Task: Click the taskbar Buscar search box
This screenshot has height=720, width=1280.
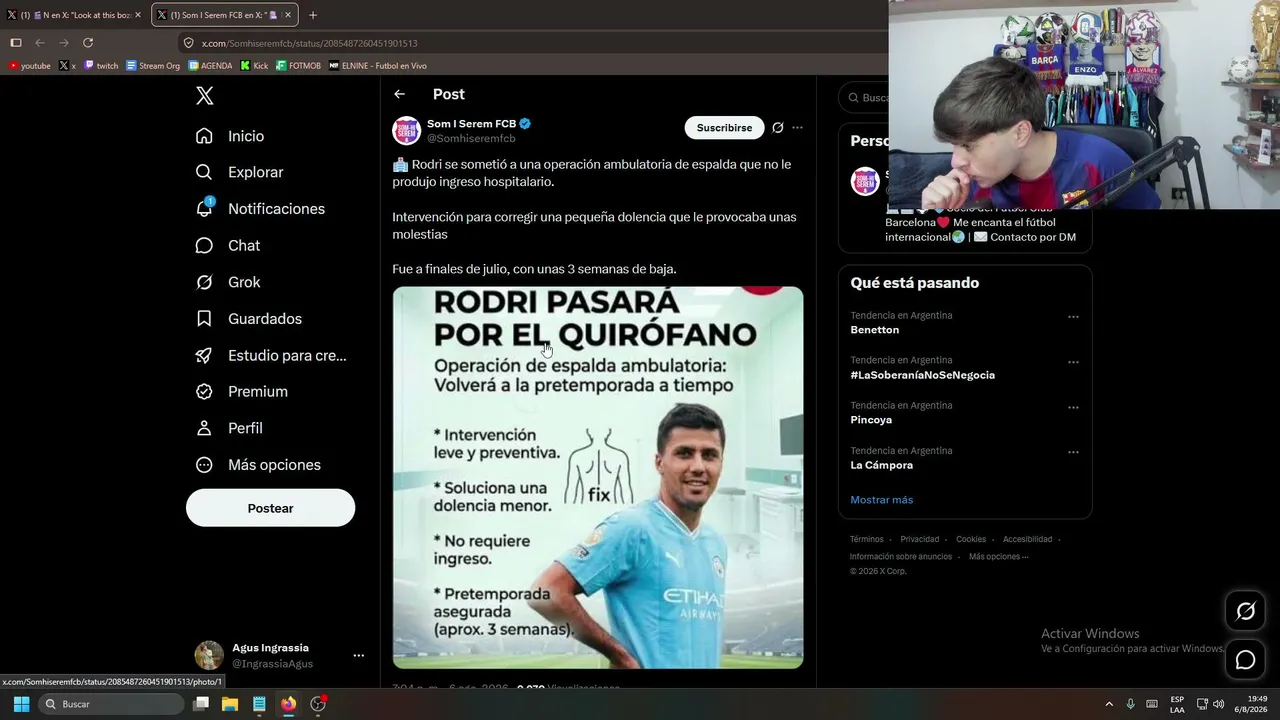Action: 113,704
